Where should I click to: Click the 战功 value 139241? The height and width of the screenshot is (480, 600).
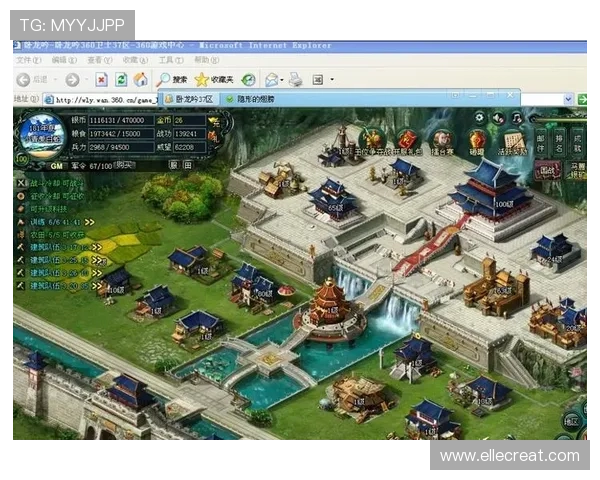189,134
